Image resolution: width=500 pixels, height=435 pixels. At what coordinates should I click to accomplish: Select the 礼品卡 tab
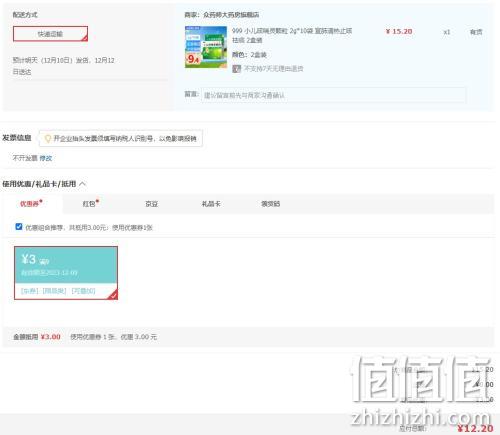[x=211, y=204]
